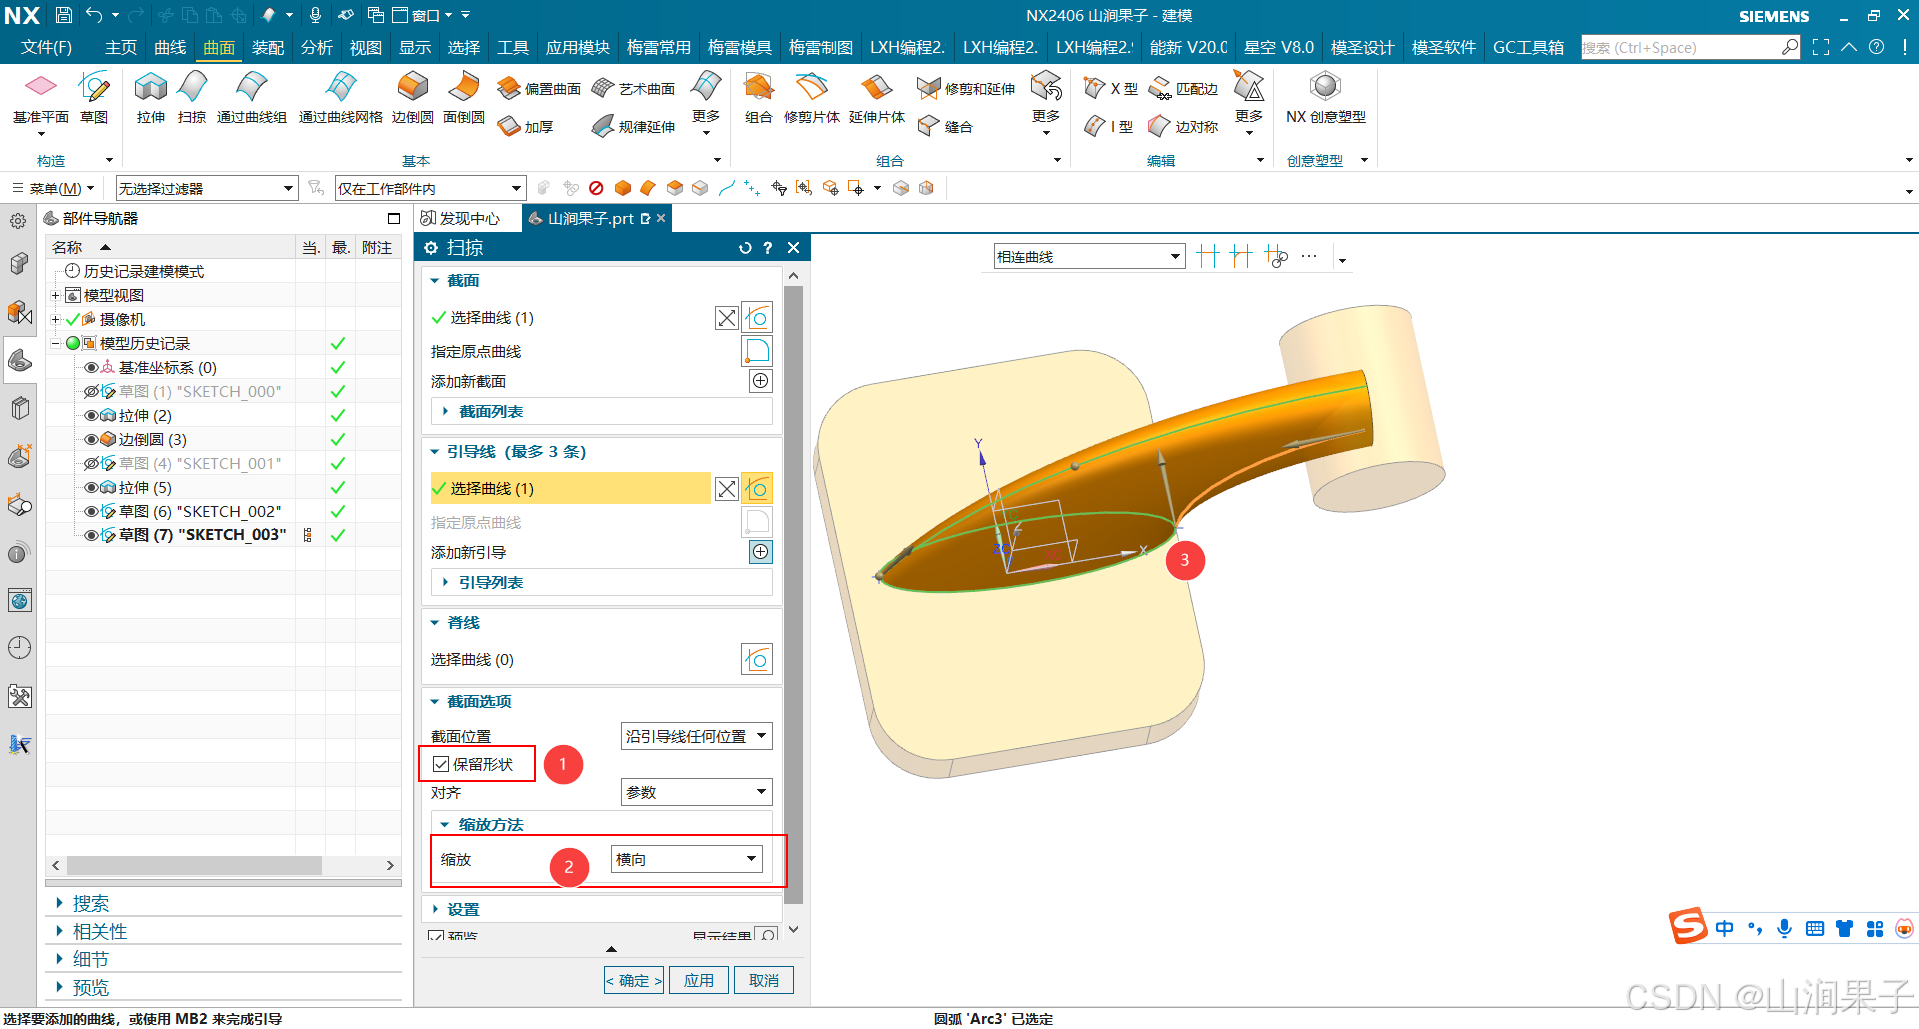Select the 面倒圆 (Face Blend) tool
The image size is (1919, 1029).
tap(464, 98)
